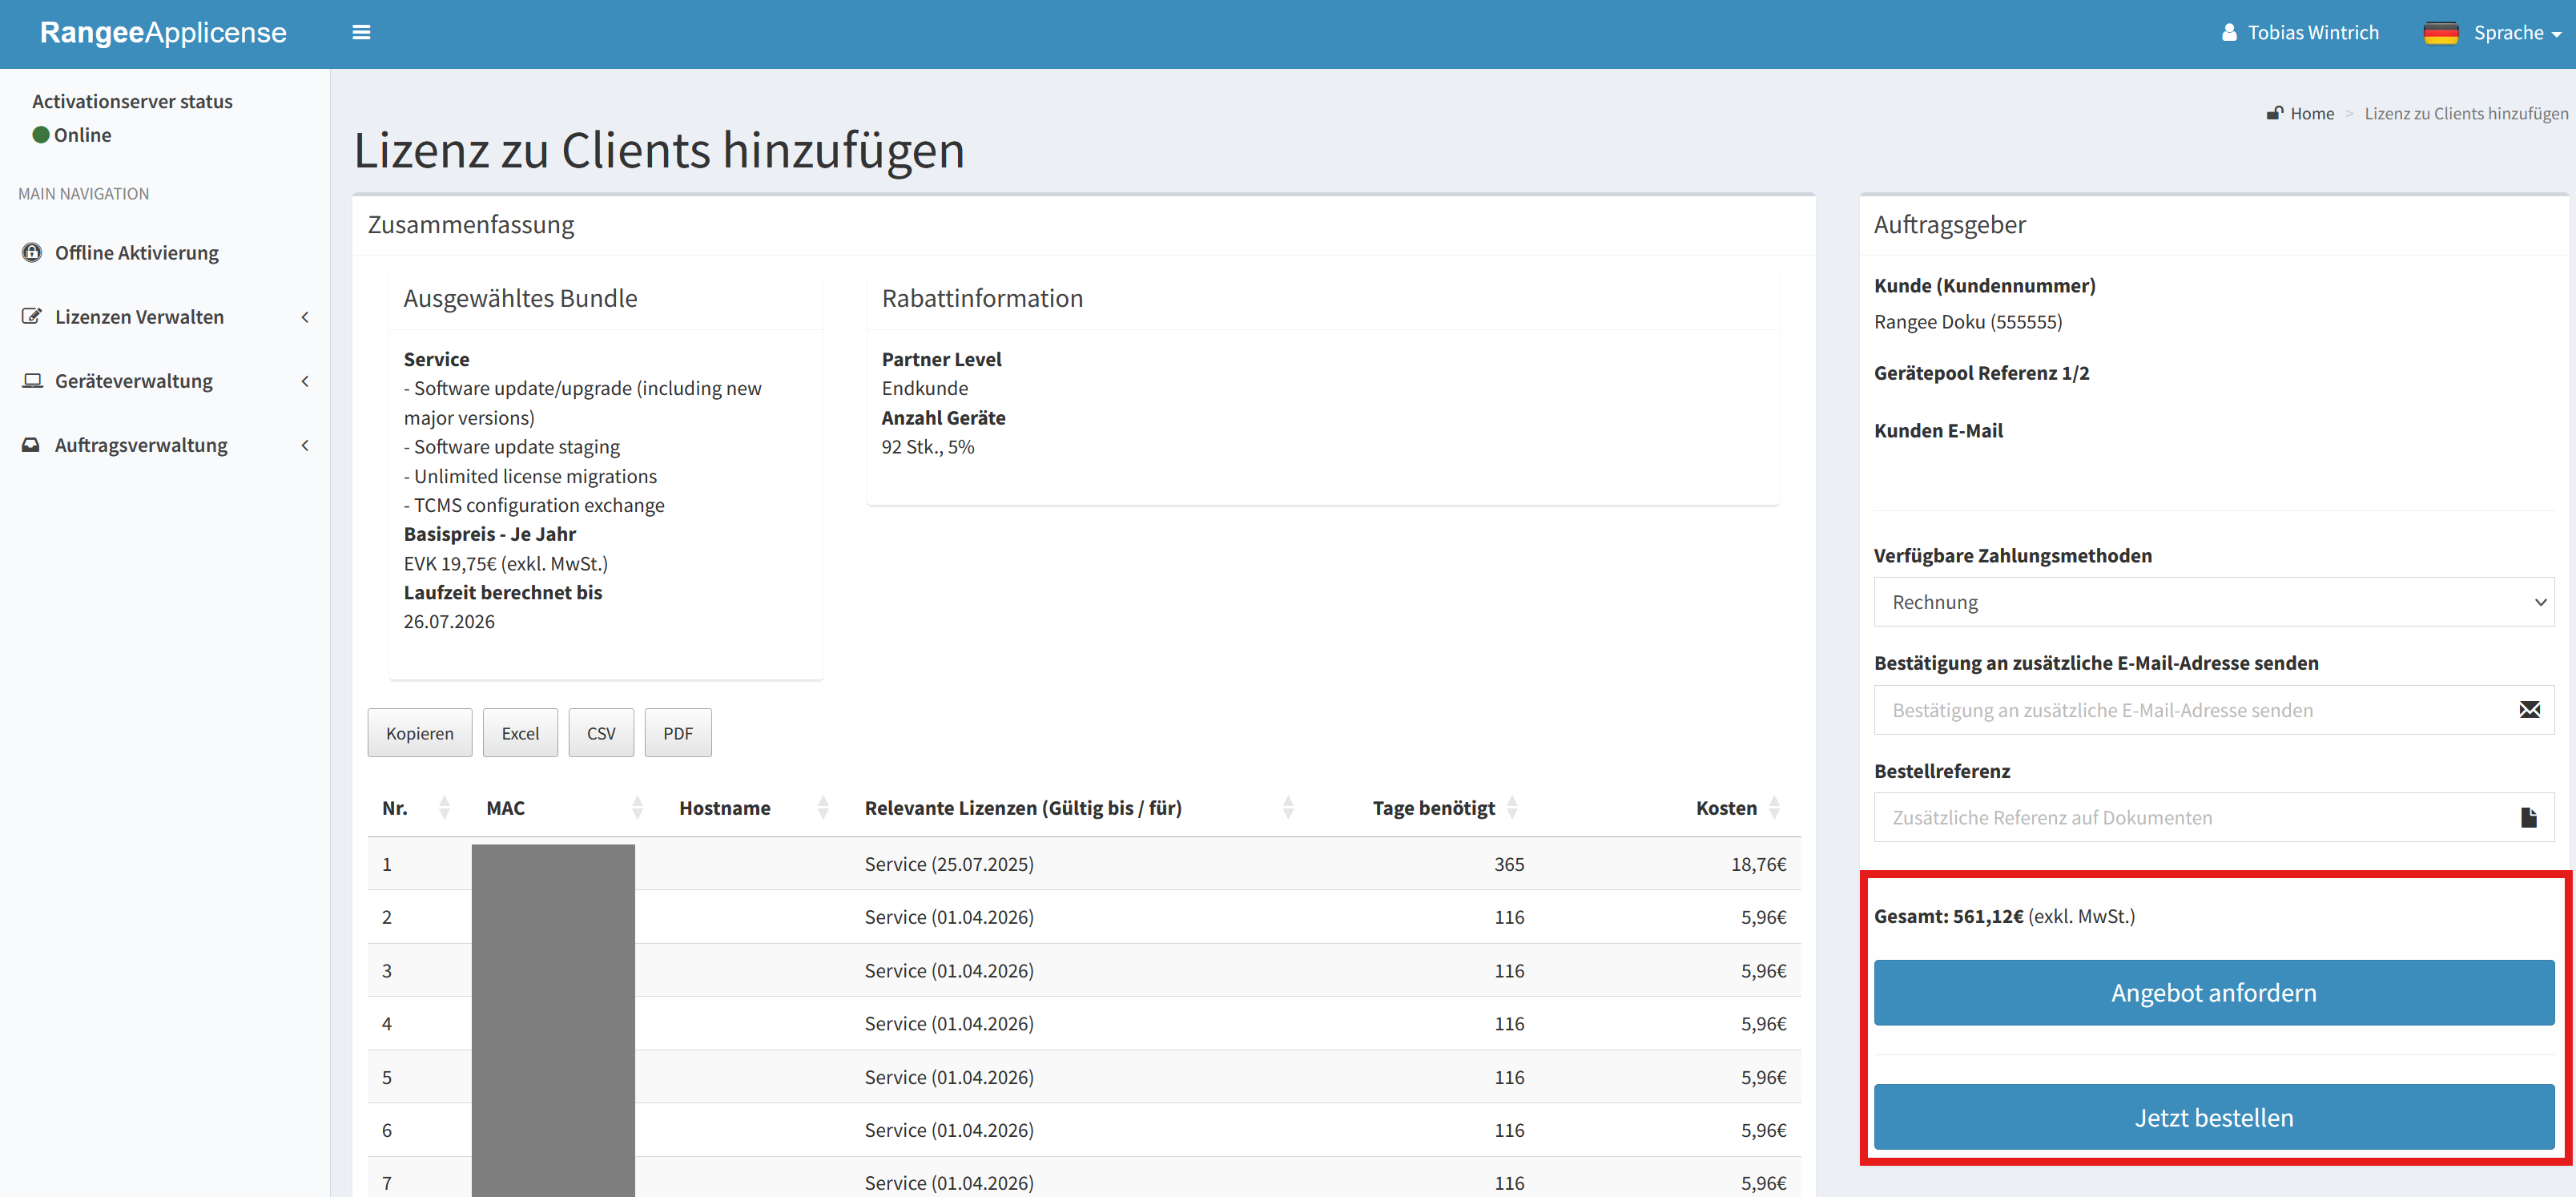
Task: Expand the Lizenzen Verwalten submenu chevron
Action: tap(305, 317)
